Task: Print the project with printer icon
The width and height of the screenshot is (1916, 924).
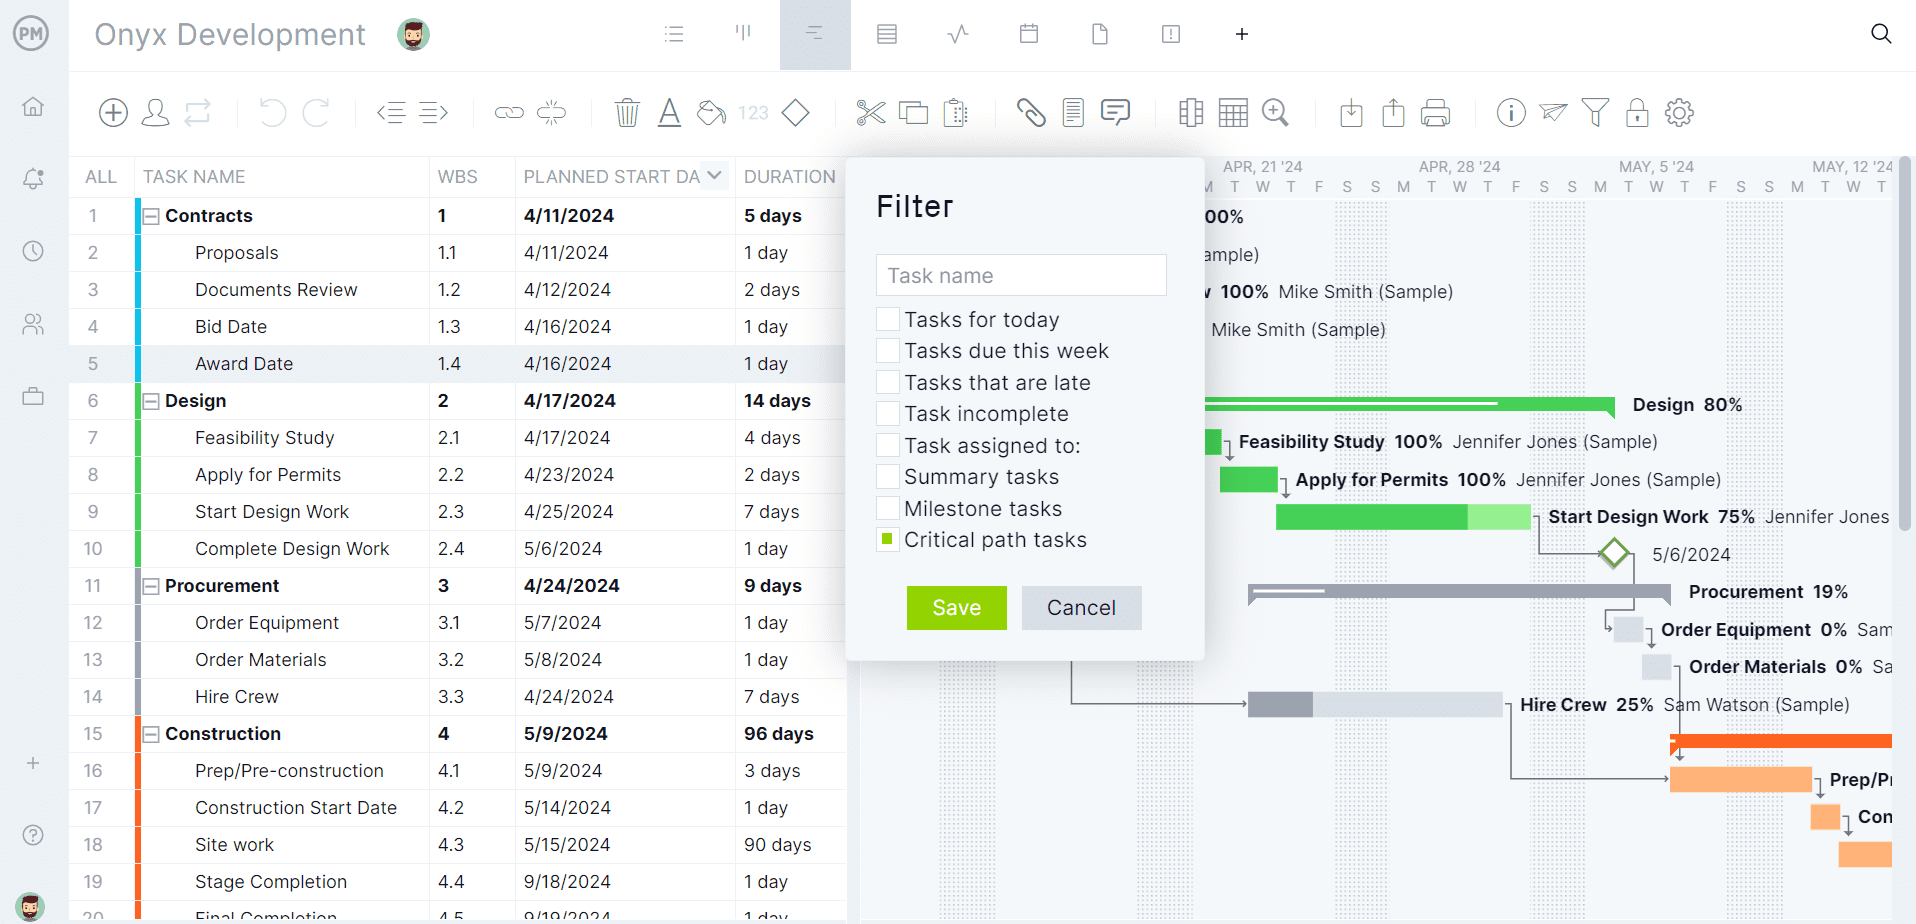Action: [1435, 112]
